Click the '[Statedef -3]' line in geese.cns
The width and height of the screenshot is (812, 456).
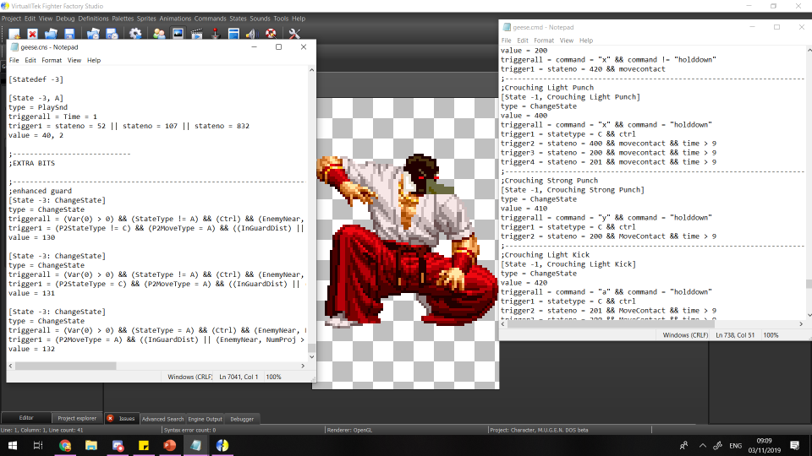[36, 79]
